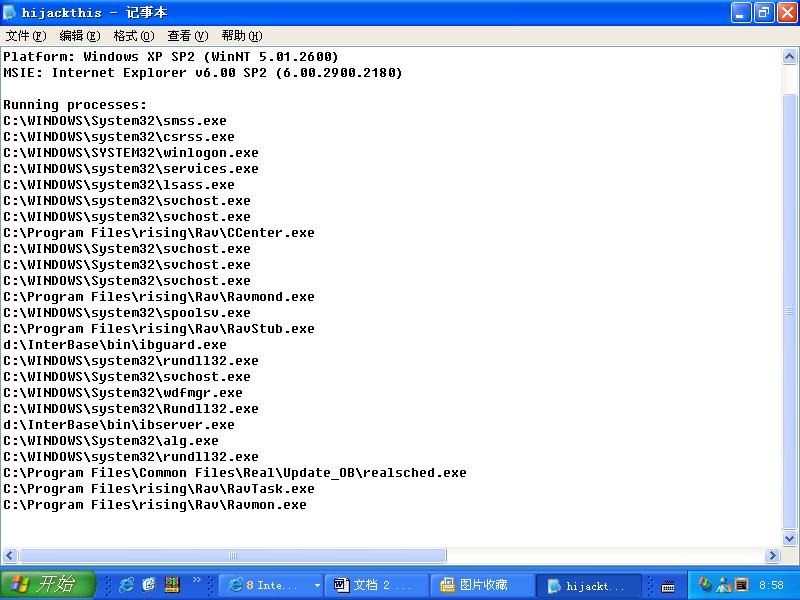Click the vertical scrollbar up arrow
This screenshot has height=600, width=800.
pyautogui.click(x=789, y=57)
